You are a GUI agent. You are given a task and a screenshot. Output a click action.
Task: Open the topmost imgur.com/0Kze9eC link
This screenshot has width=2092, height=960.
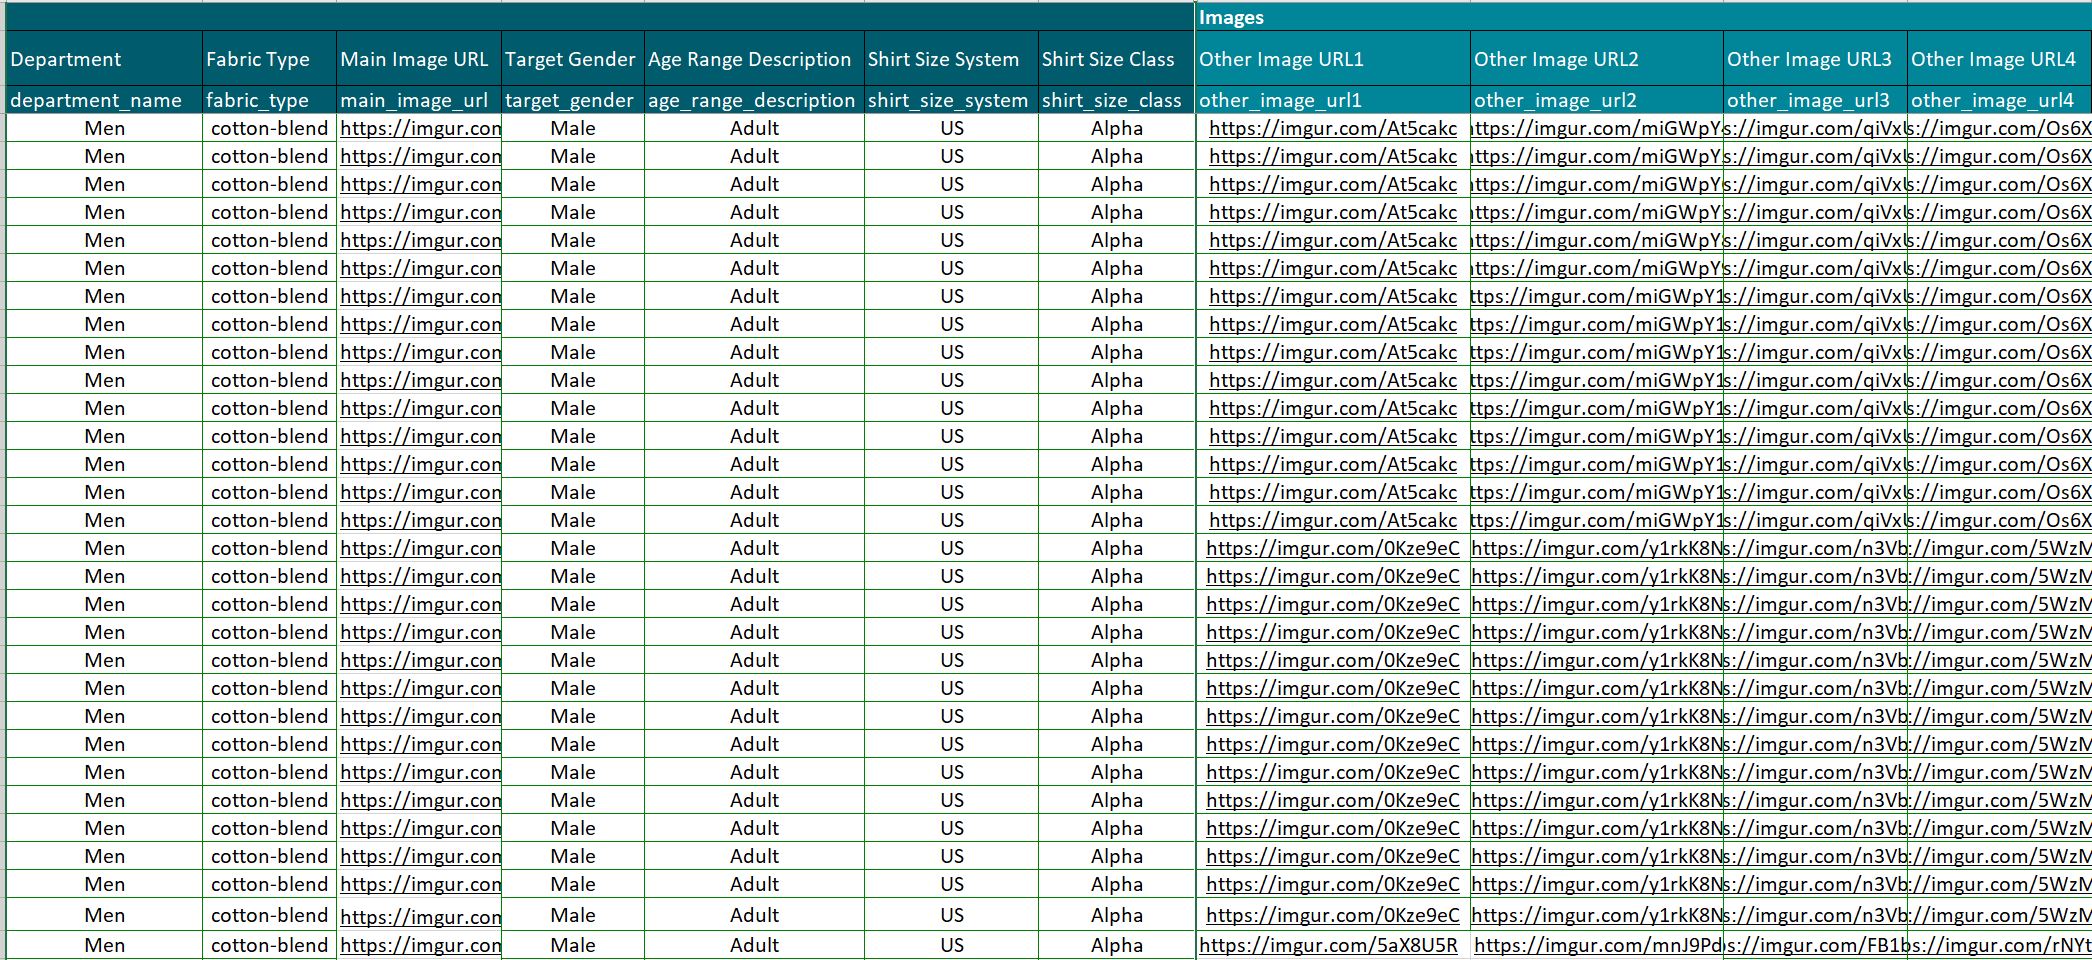1333,548
